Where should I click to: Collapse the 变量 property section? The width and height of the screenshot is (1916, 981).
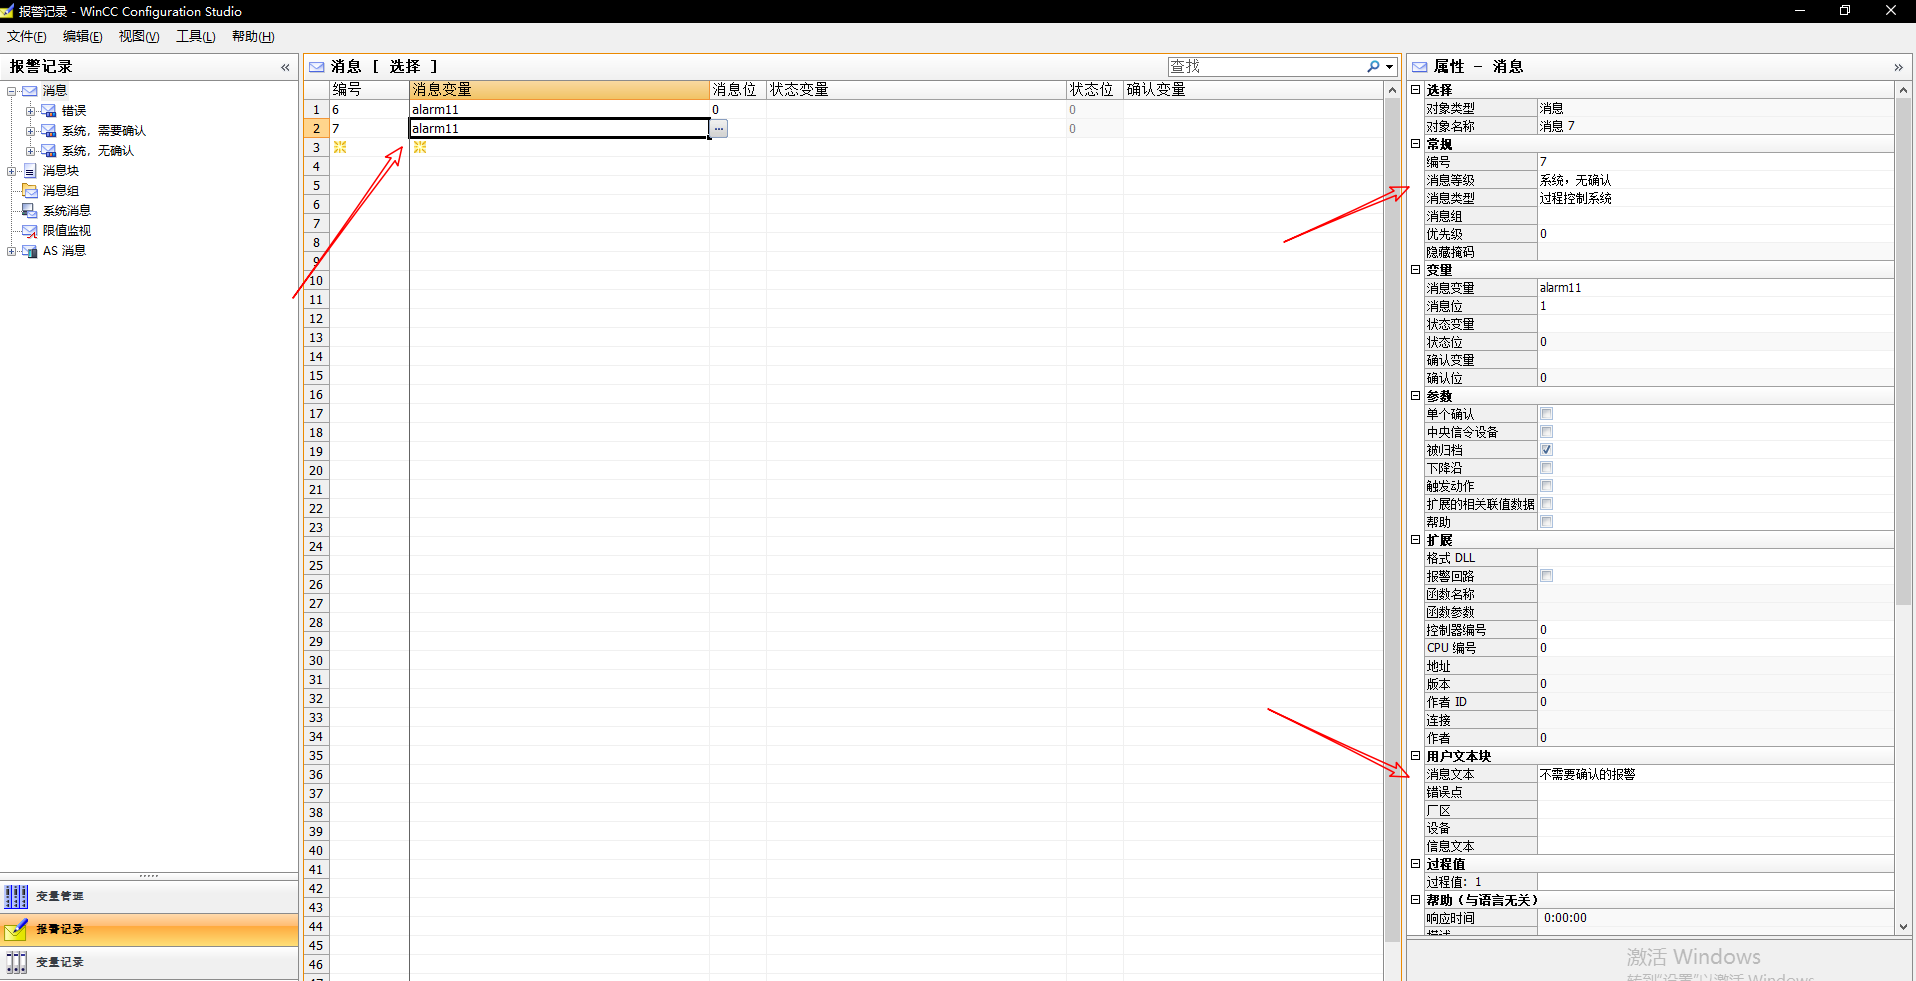[1416, 270]
